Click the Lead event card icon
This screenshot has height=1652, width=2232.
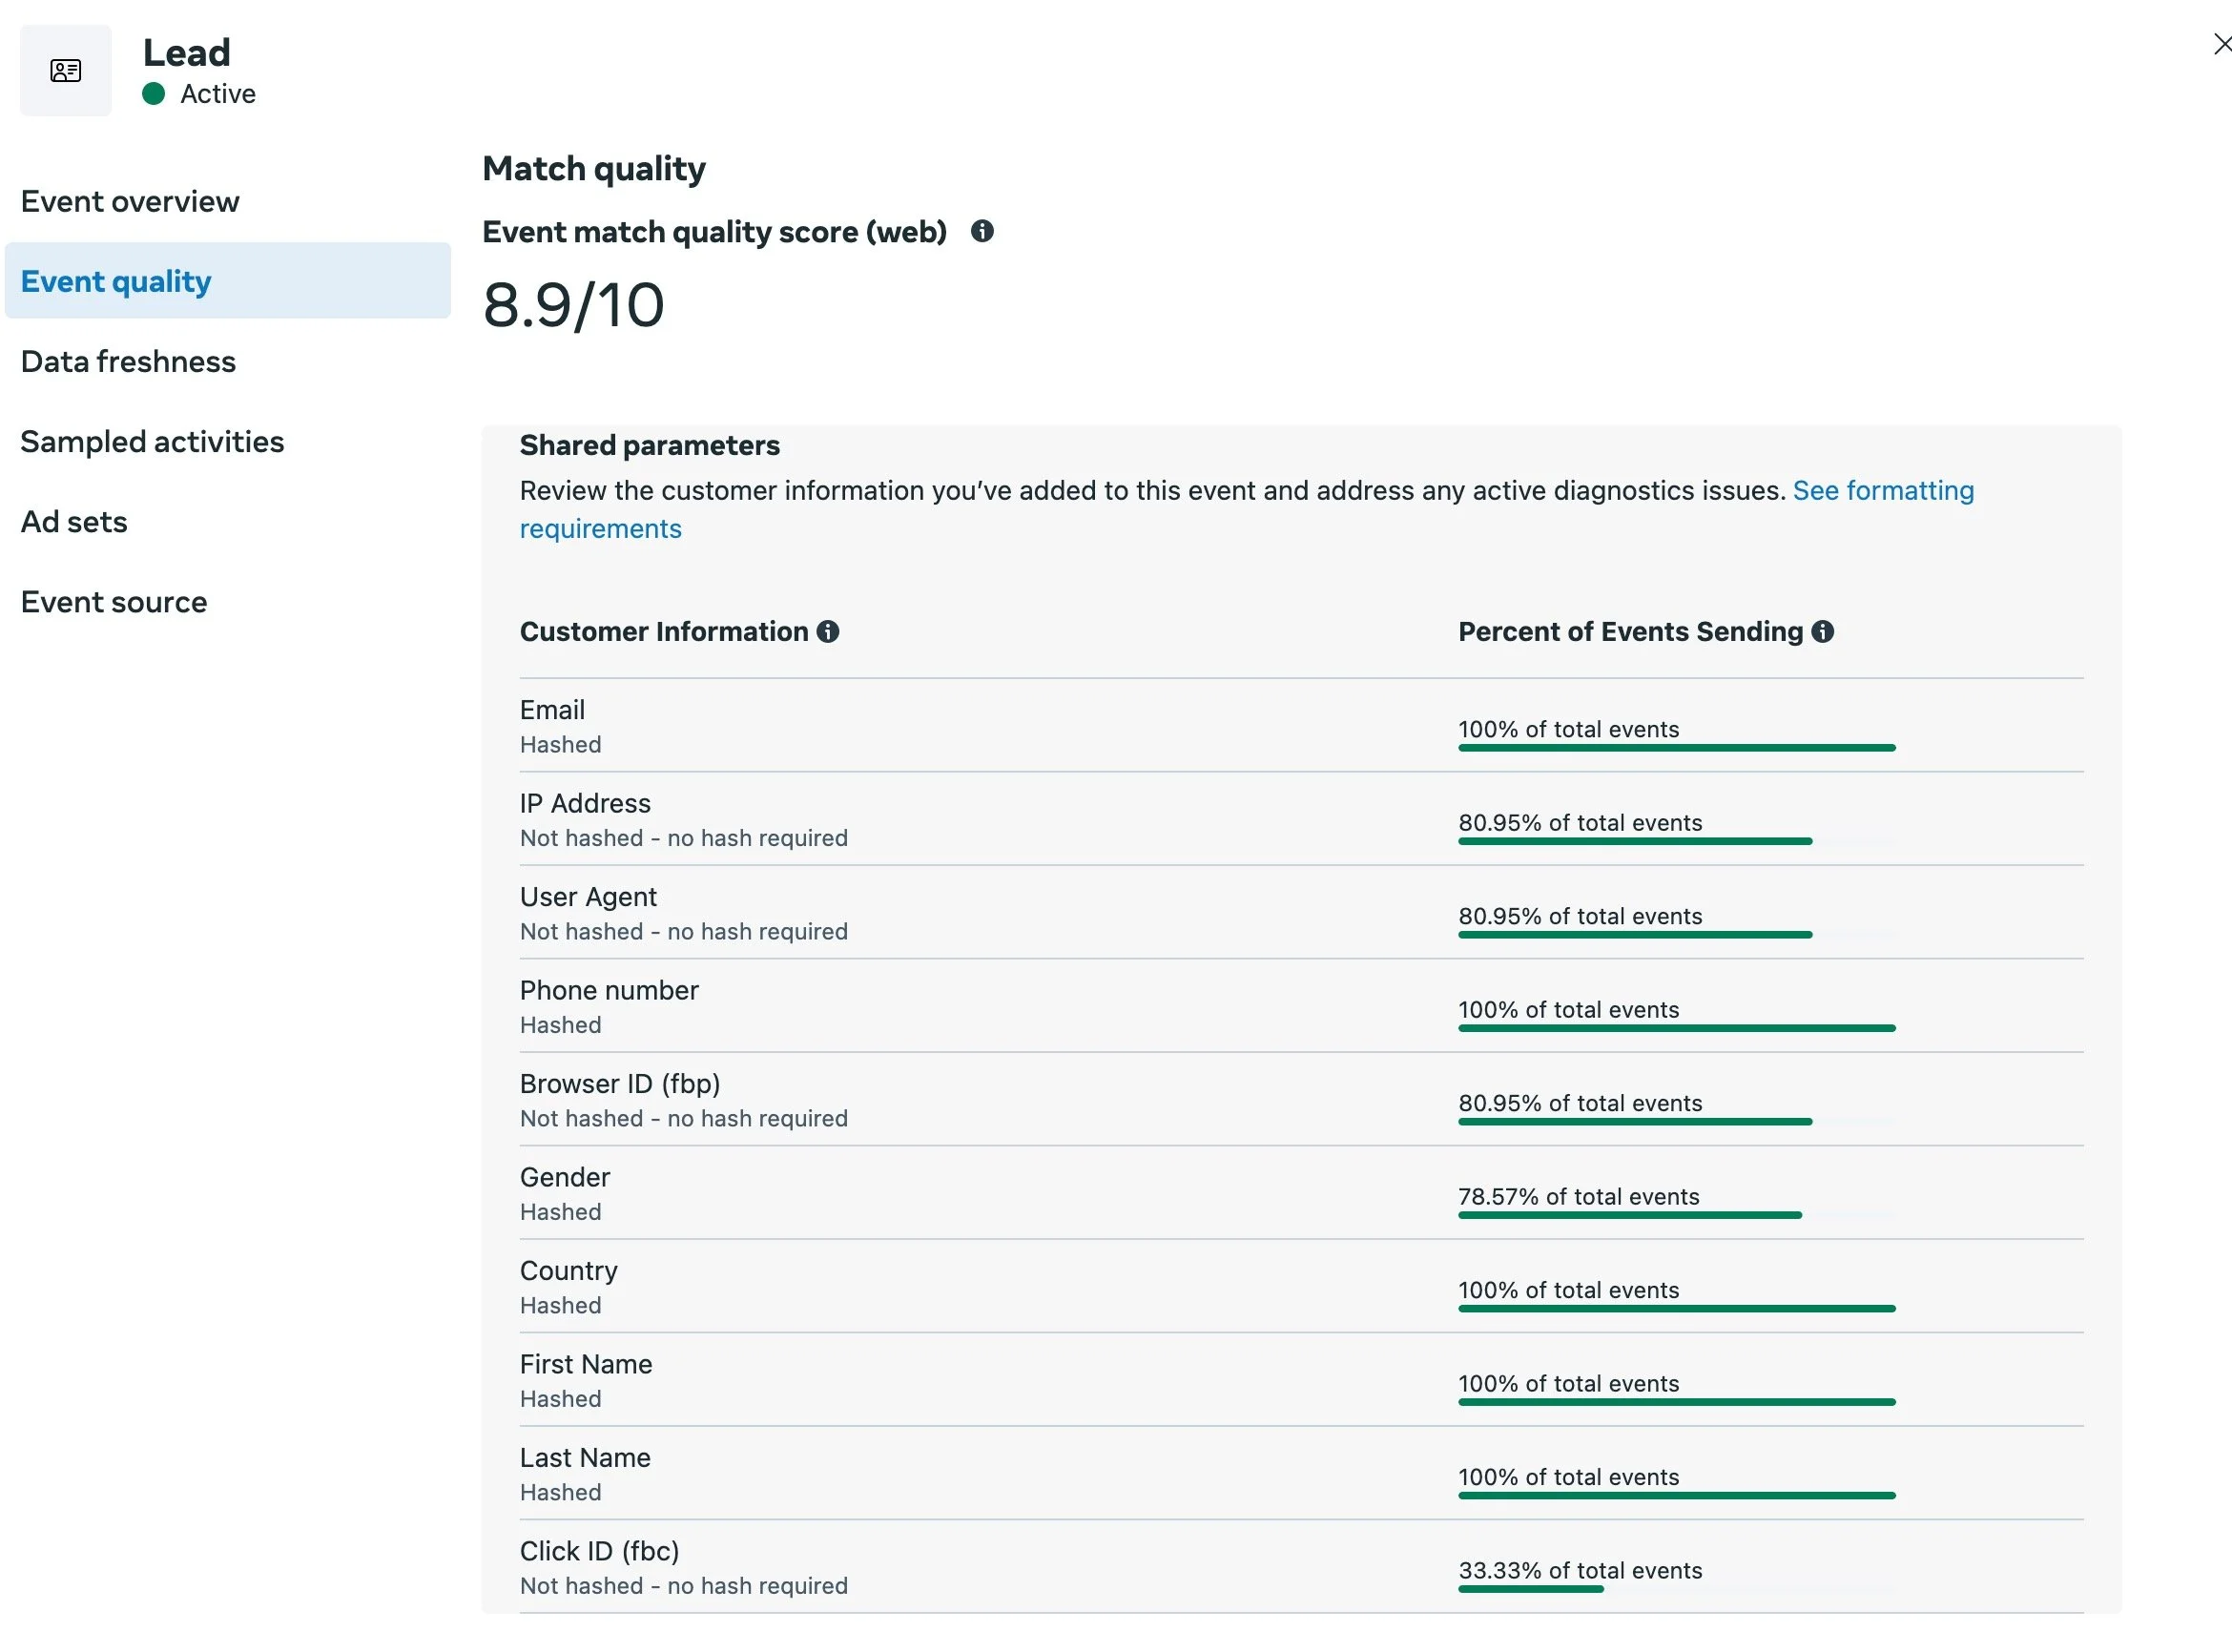click(x=66, y=71)
